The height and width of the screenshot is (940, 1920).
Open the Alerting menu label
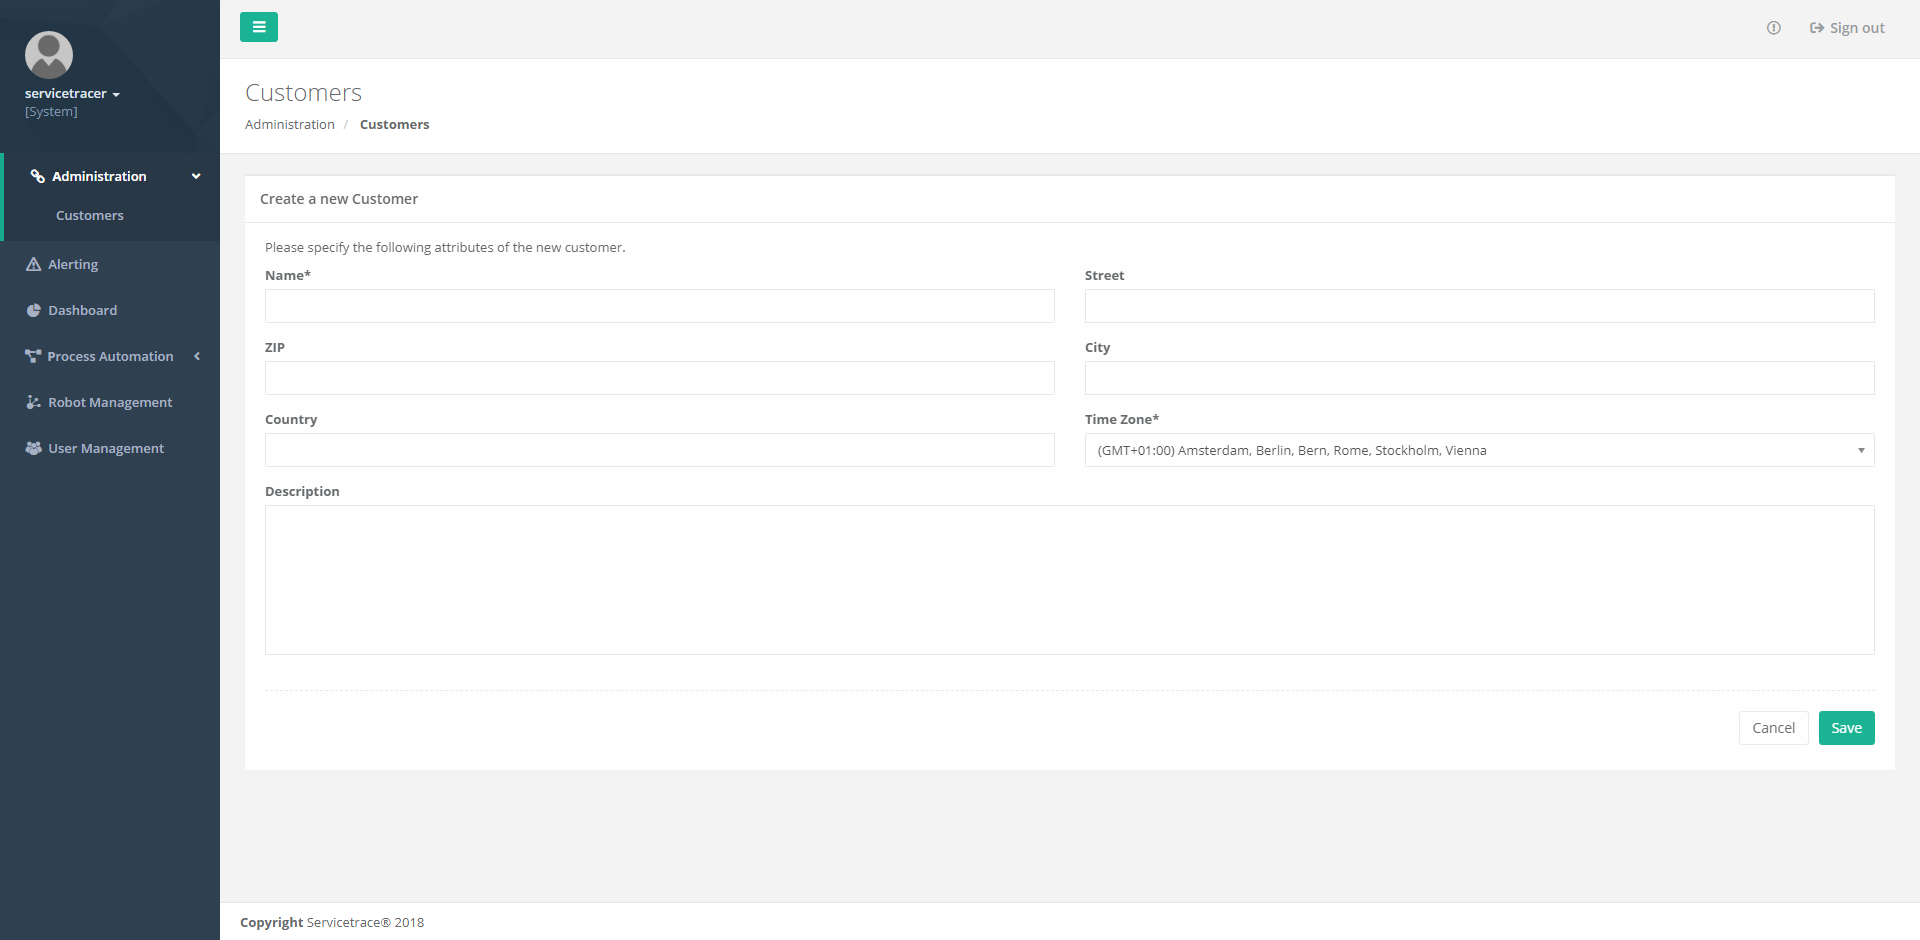click(73, 264)
